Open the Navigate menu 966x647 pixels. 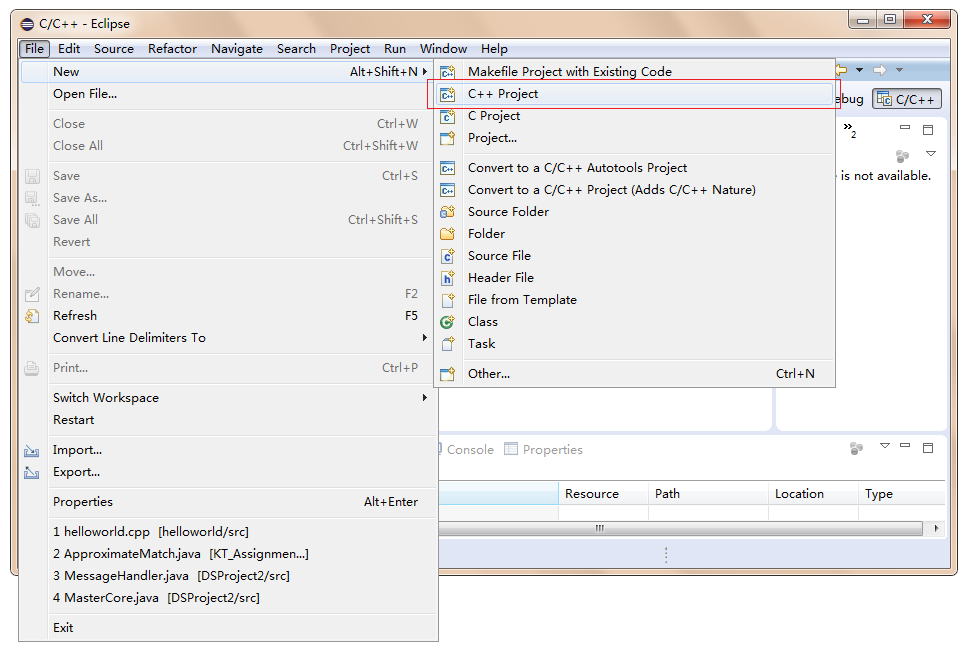point(237,49)
